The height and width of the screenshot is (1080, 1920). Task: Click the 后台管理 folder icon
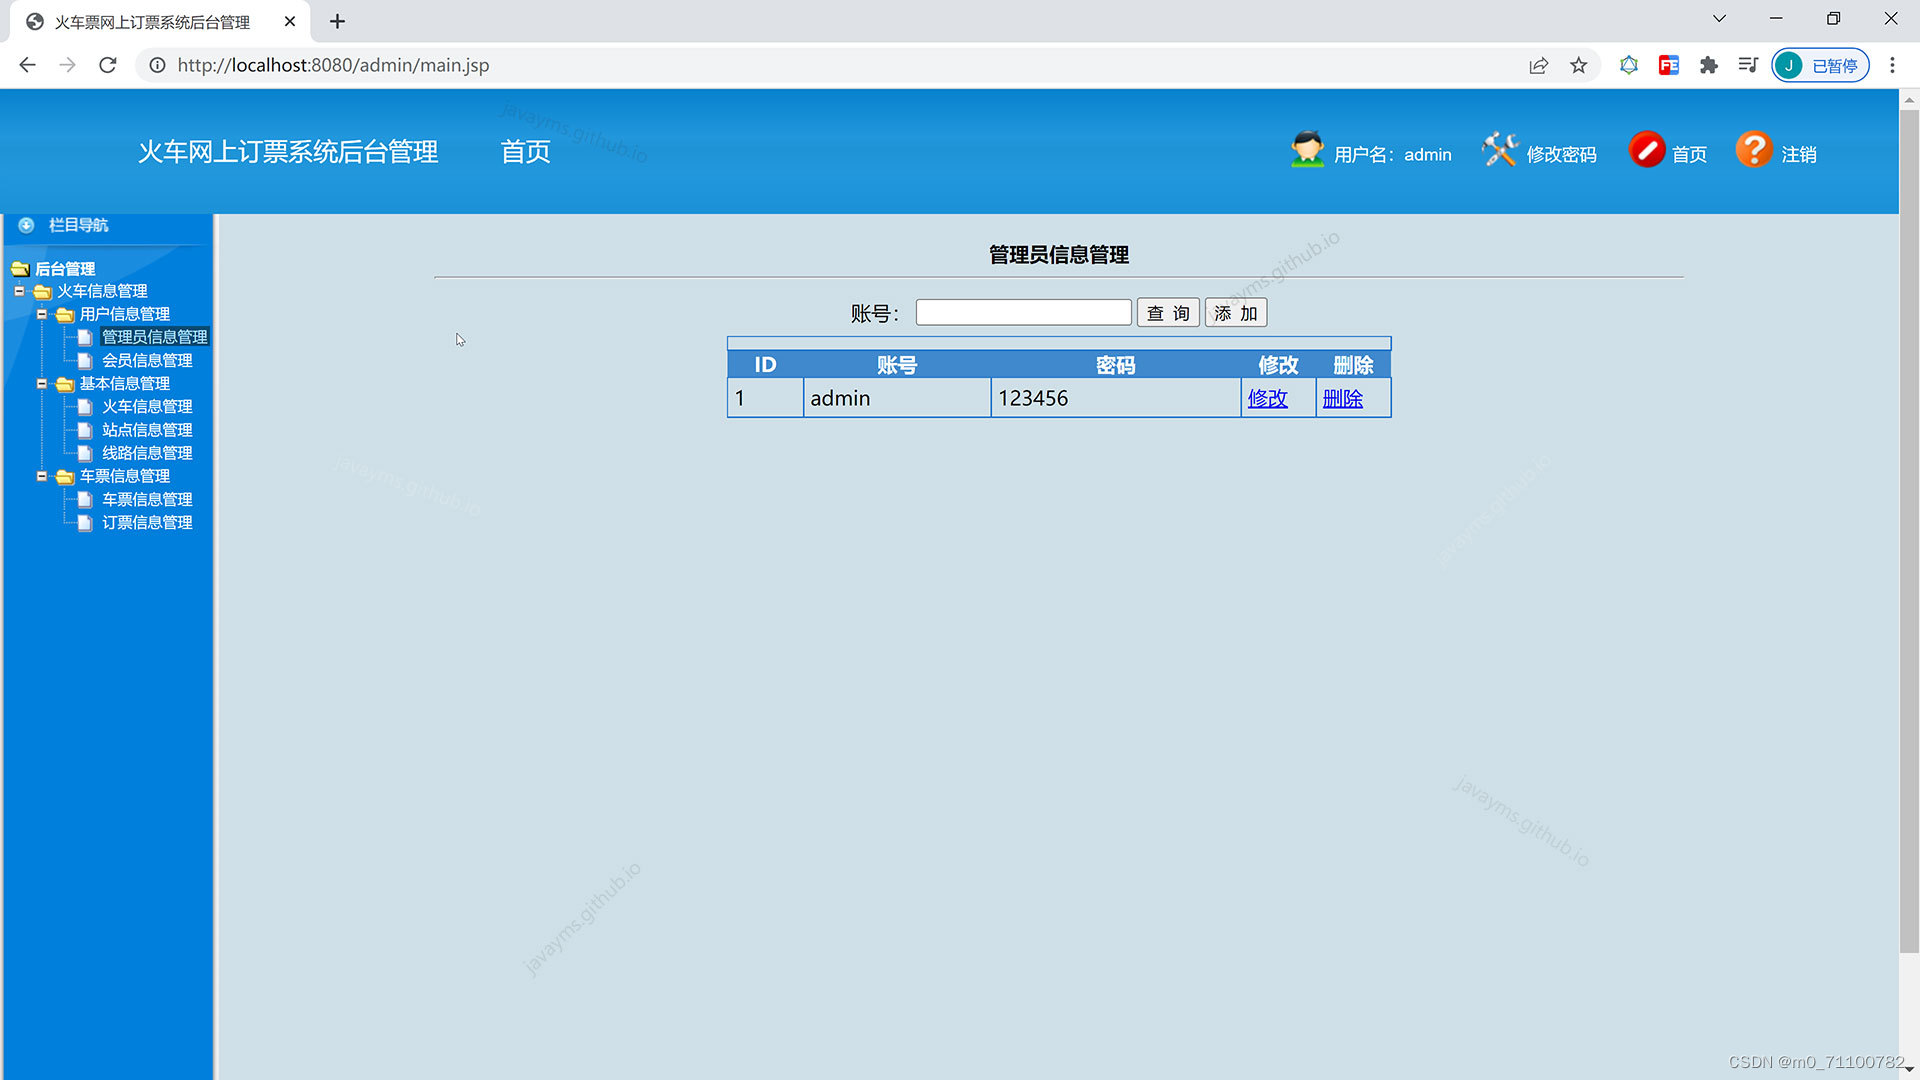click(20, 268)
